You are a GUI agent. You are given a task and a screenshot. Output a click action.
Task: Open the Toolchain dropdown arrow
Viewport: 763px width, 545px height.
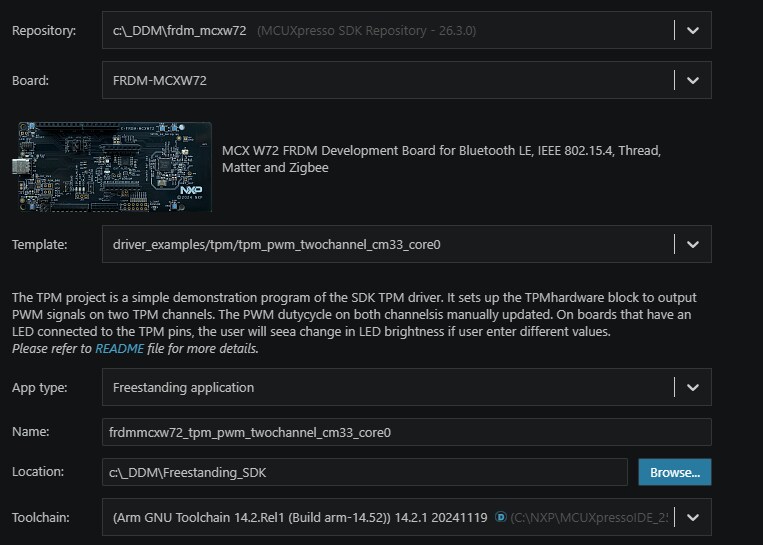693,517
